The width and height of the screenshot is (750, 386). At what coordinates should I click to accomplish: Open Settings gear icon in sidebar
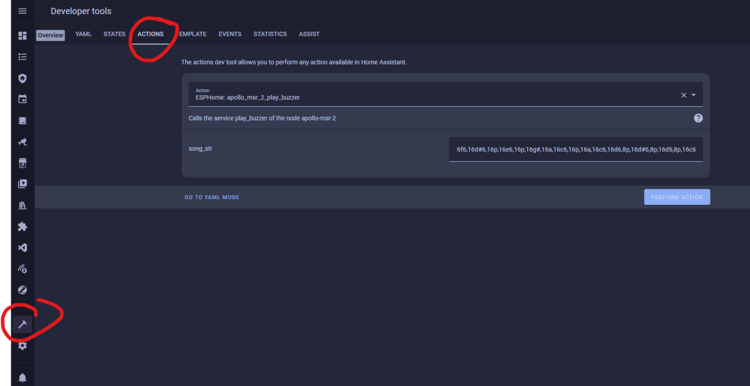[x=22, y=345]
